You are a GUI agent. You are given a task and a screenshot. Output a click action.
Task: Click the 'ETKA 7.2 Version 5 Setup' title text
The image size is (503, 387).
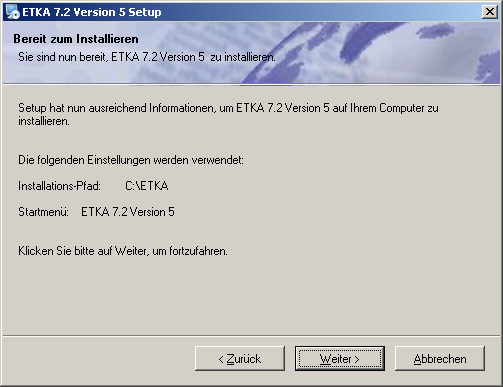92,12
